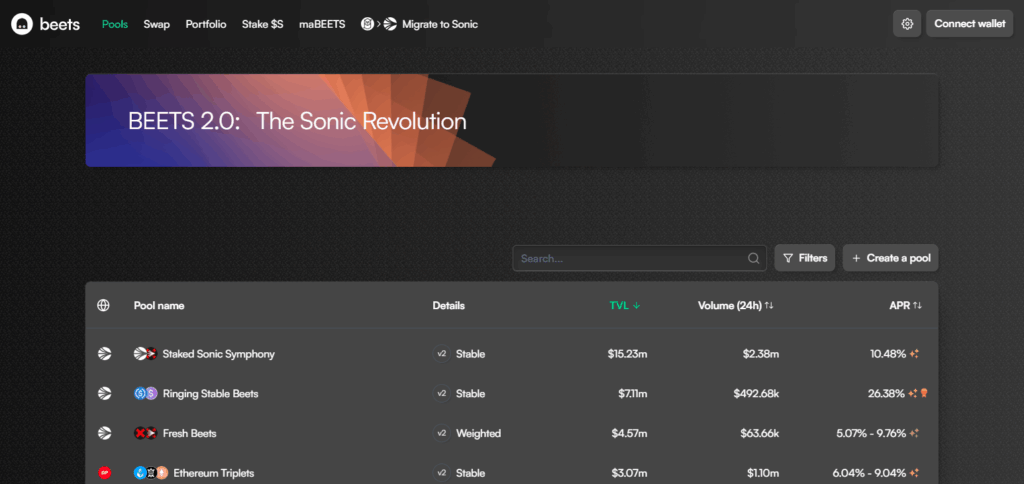Sort pools by APR column
The image size is (1024, 484).
click(x=905, y=305)
